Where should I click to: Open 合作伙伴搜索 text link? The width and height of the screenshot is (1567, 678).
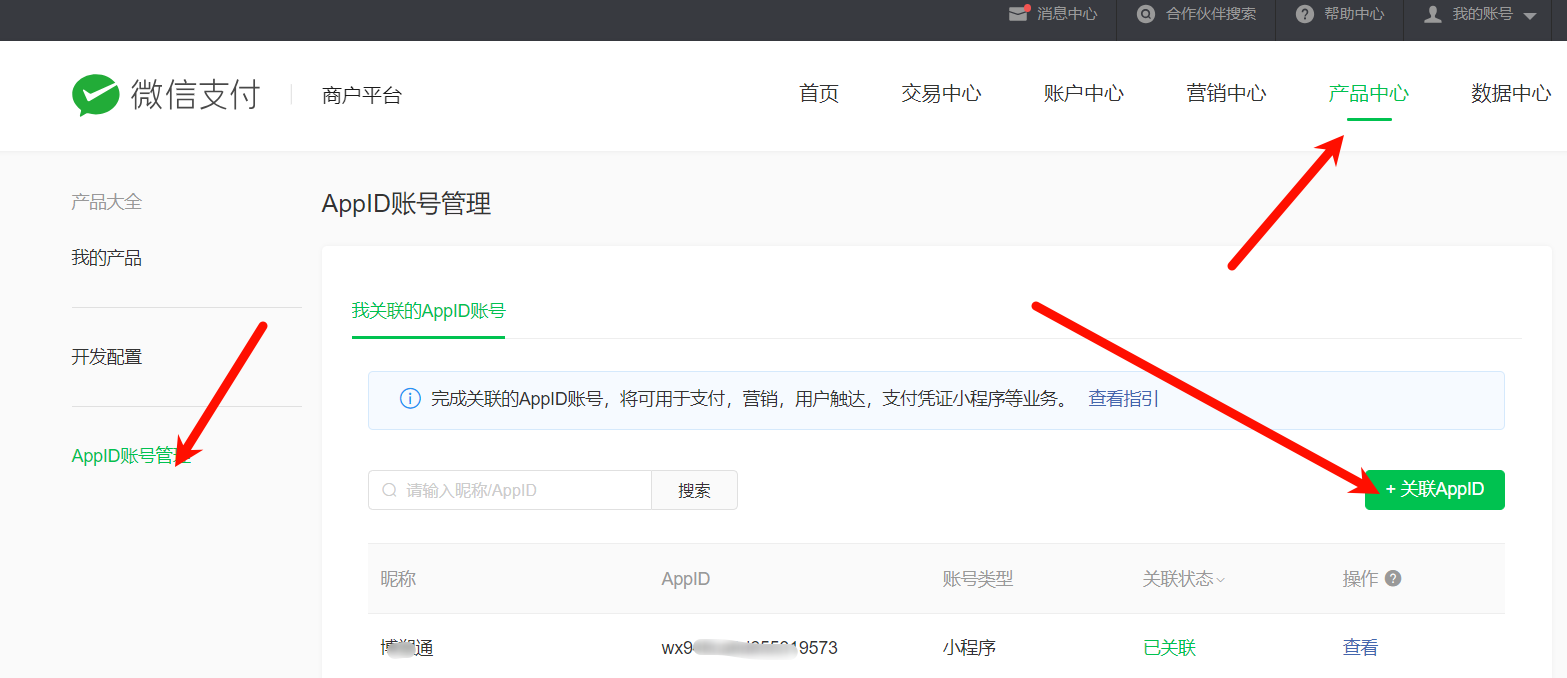(x=1211, y=14)
